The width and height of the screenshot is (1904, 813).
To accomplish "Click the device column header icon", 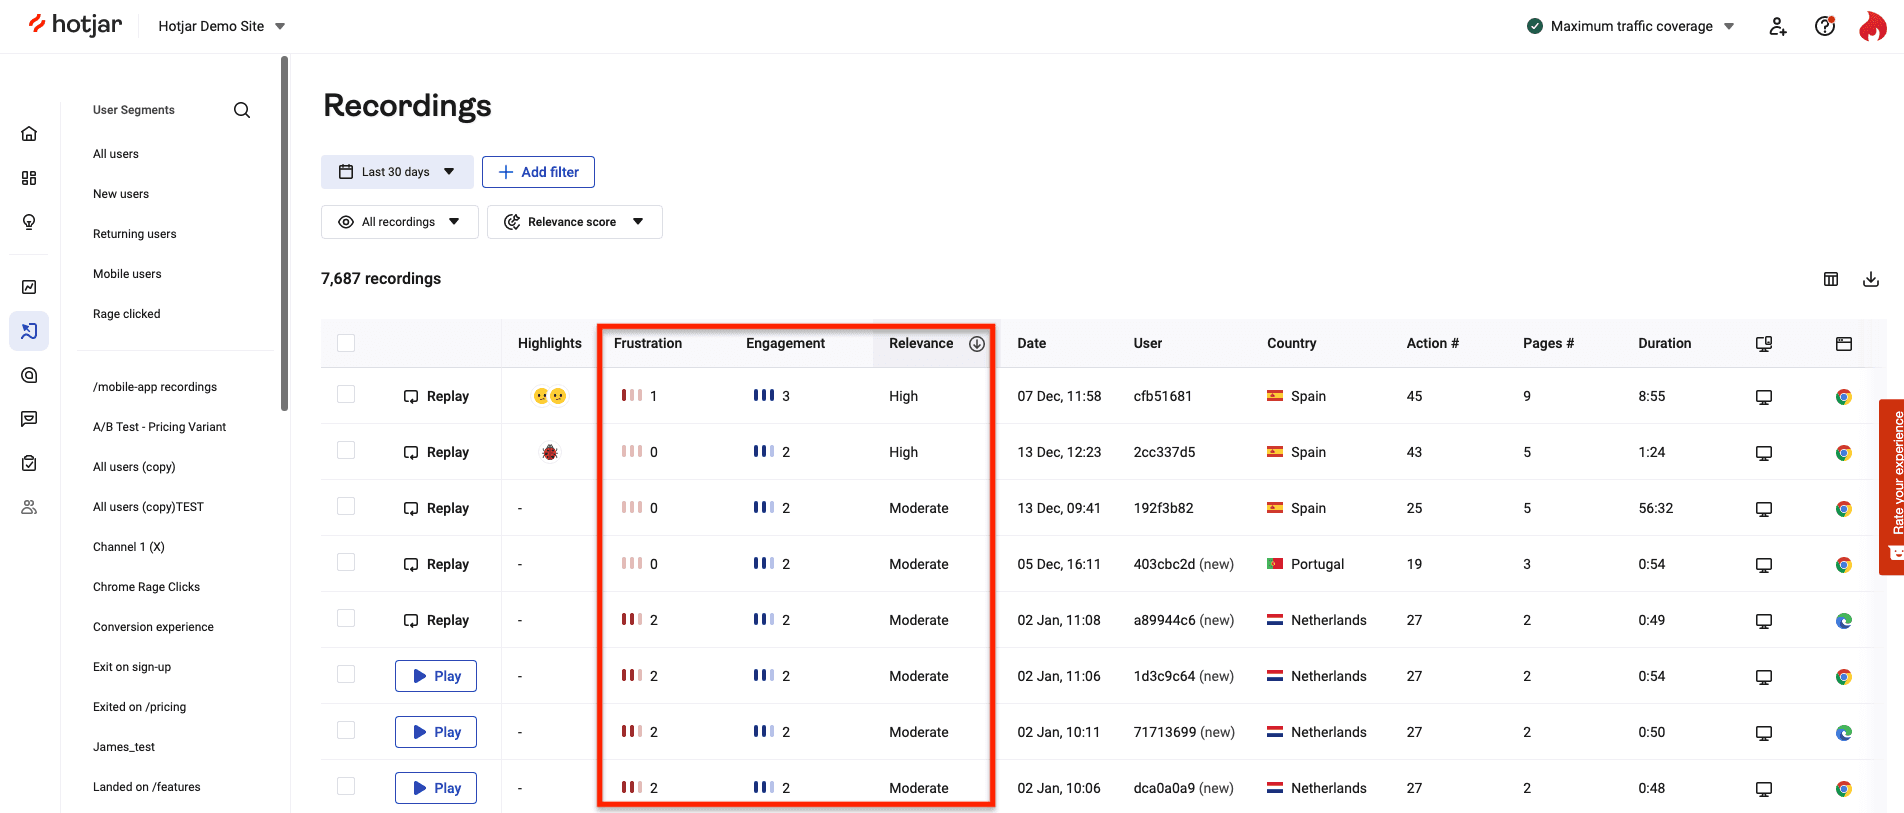I will click(x=1764, y=343).
